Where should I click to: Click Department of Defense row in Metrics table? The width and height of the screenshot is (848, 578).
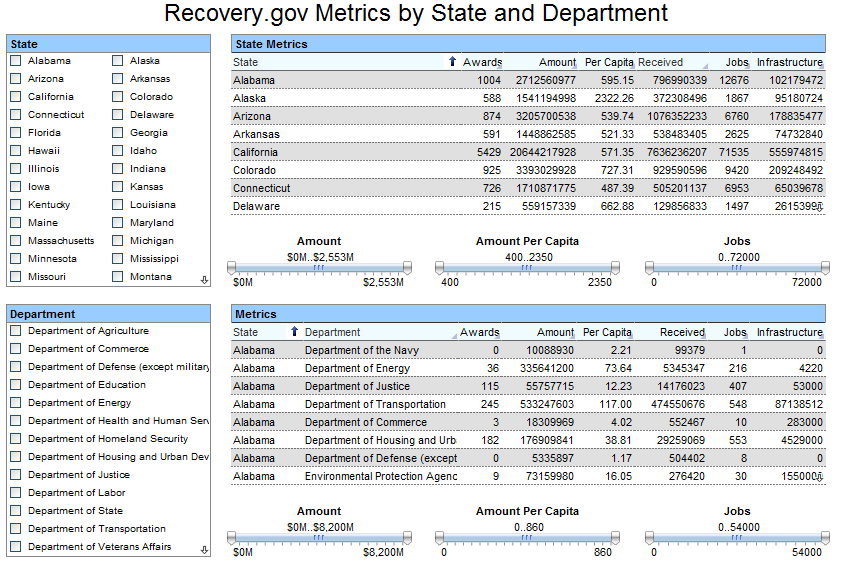pyautogui.click(x=528, y=459)
